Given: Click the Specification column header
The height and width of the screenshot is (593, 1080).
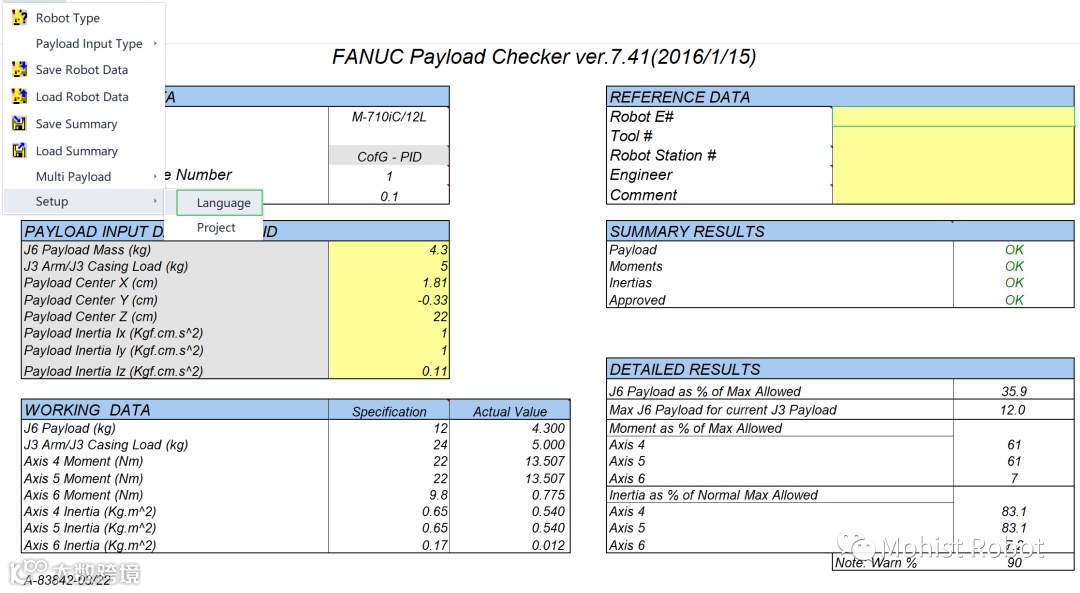Looking at the screenshot, I should (389, 411).
